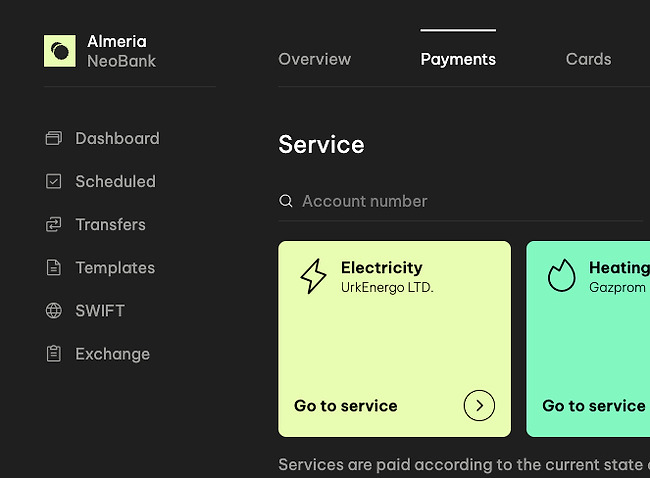Click the Transfers arrows icon

click(53, 224)
